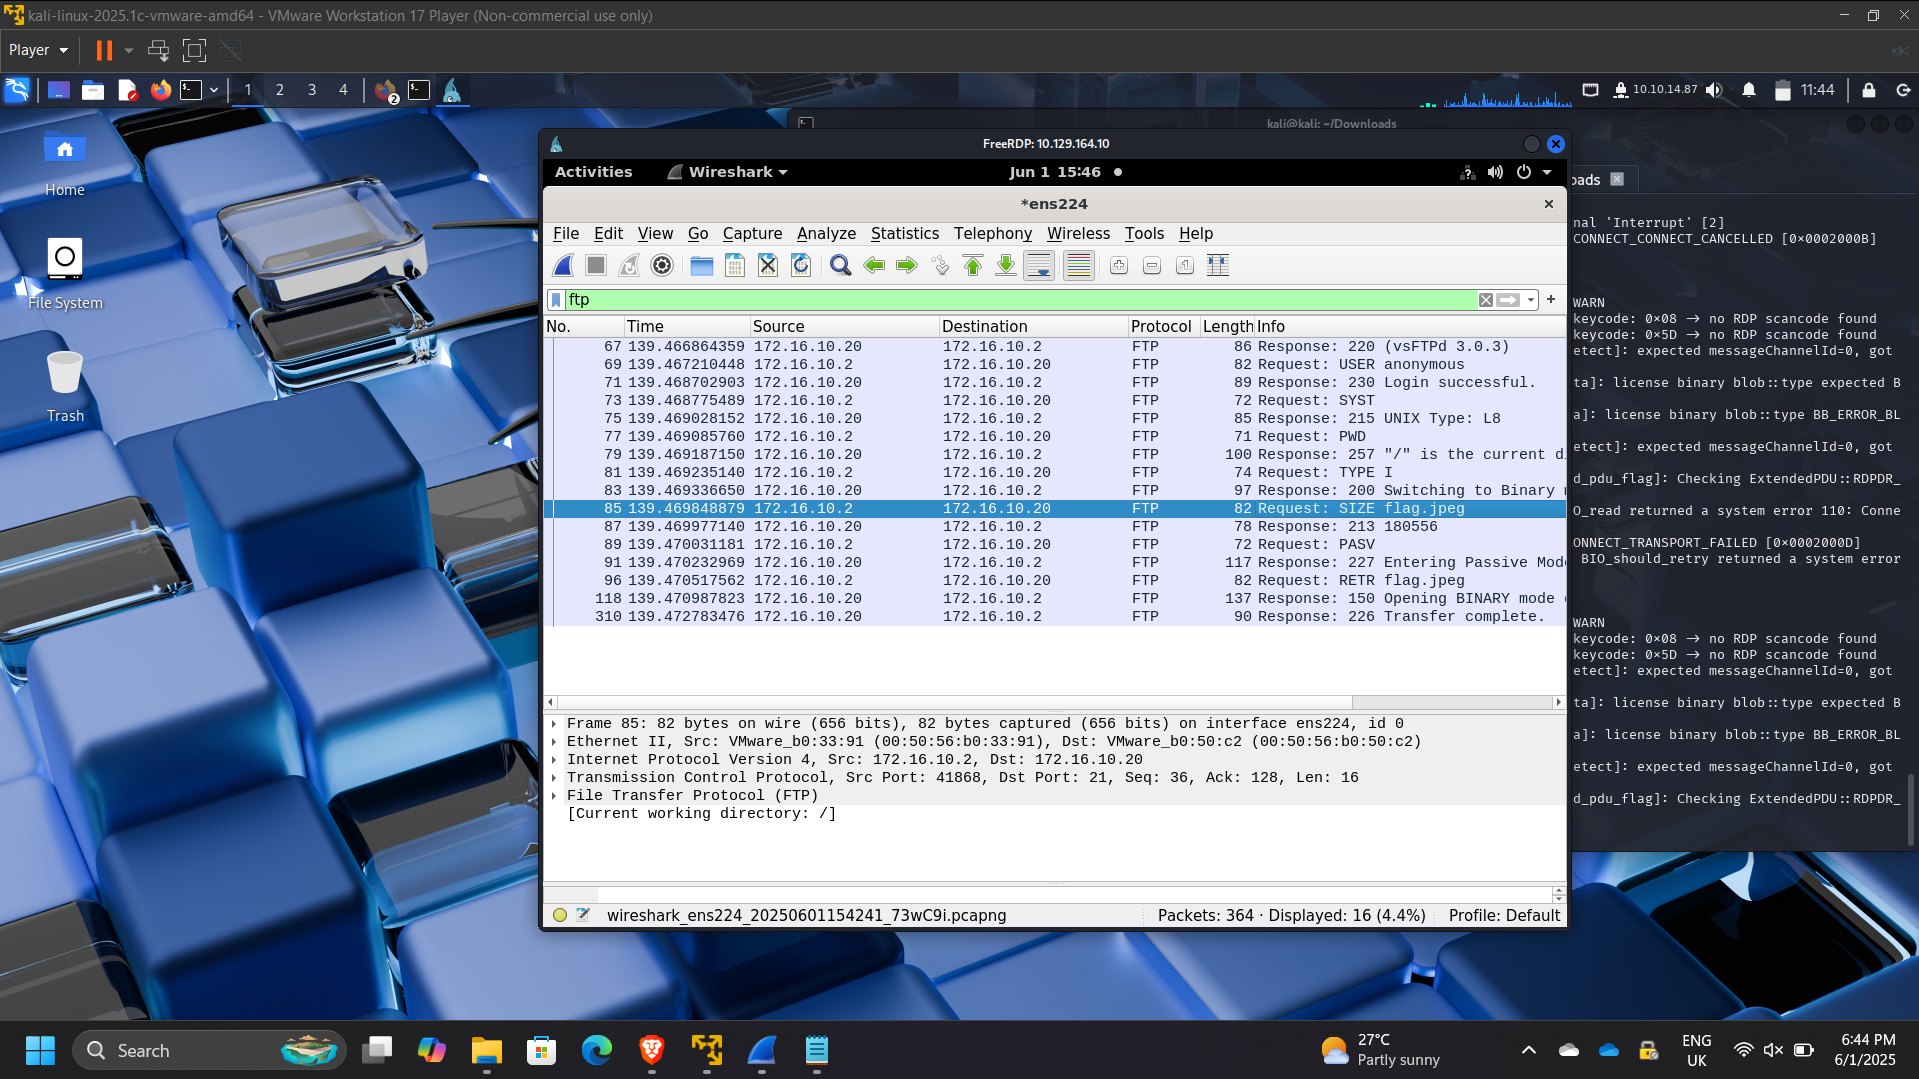Open capture options gear icon

pyautogui.click(x=661, y=265)
